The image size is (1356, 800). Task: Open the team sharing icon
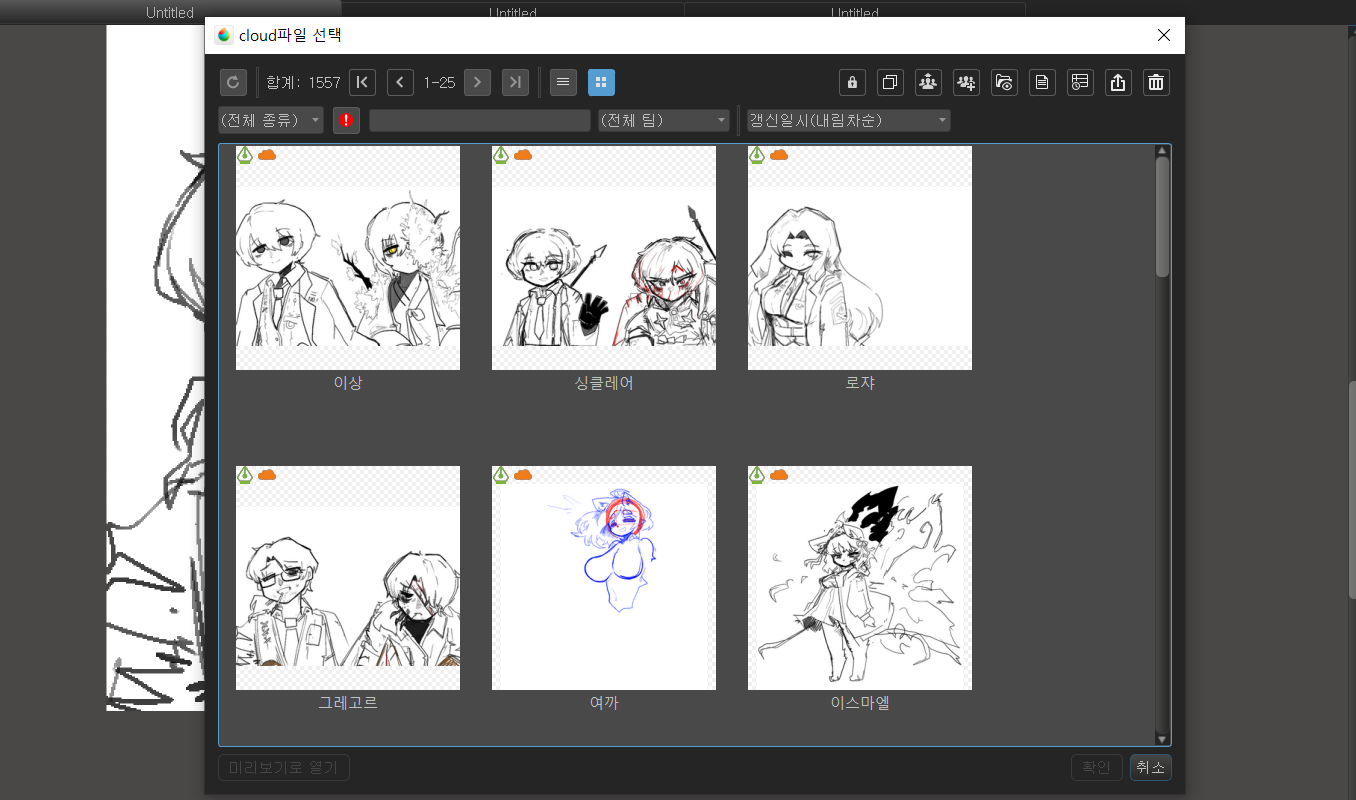click(x=928, y=82)
